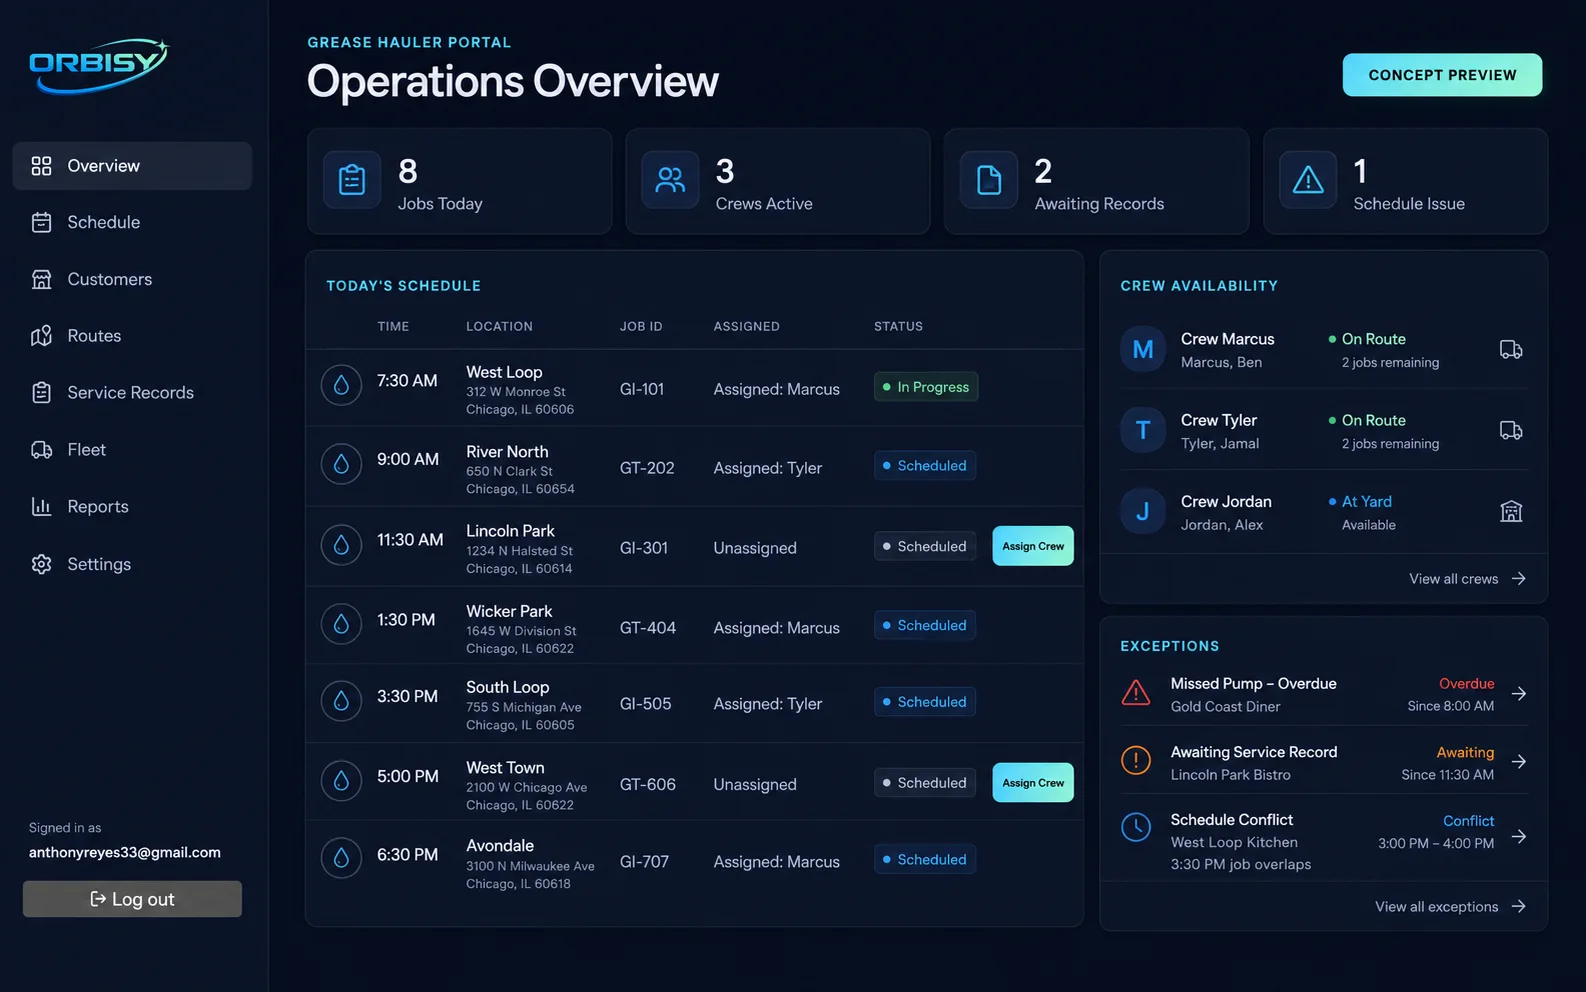Click Schedule Conflict clock icon
This screenshot has width=1586, height=992.
click(x=1136, y=827)
